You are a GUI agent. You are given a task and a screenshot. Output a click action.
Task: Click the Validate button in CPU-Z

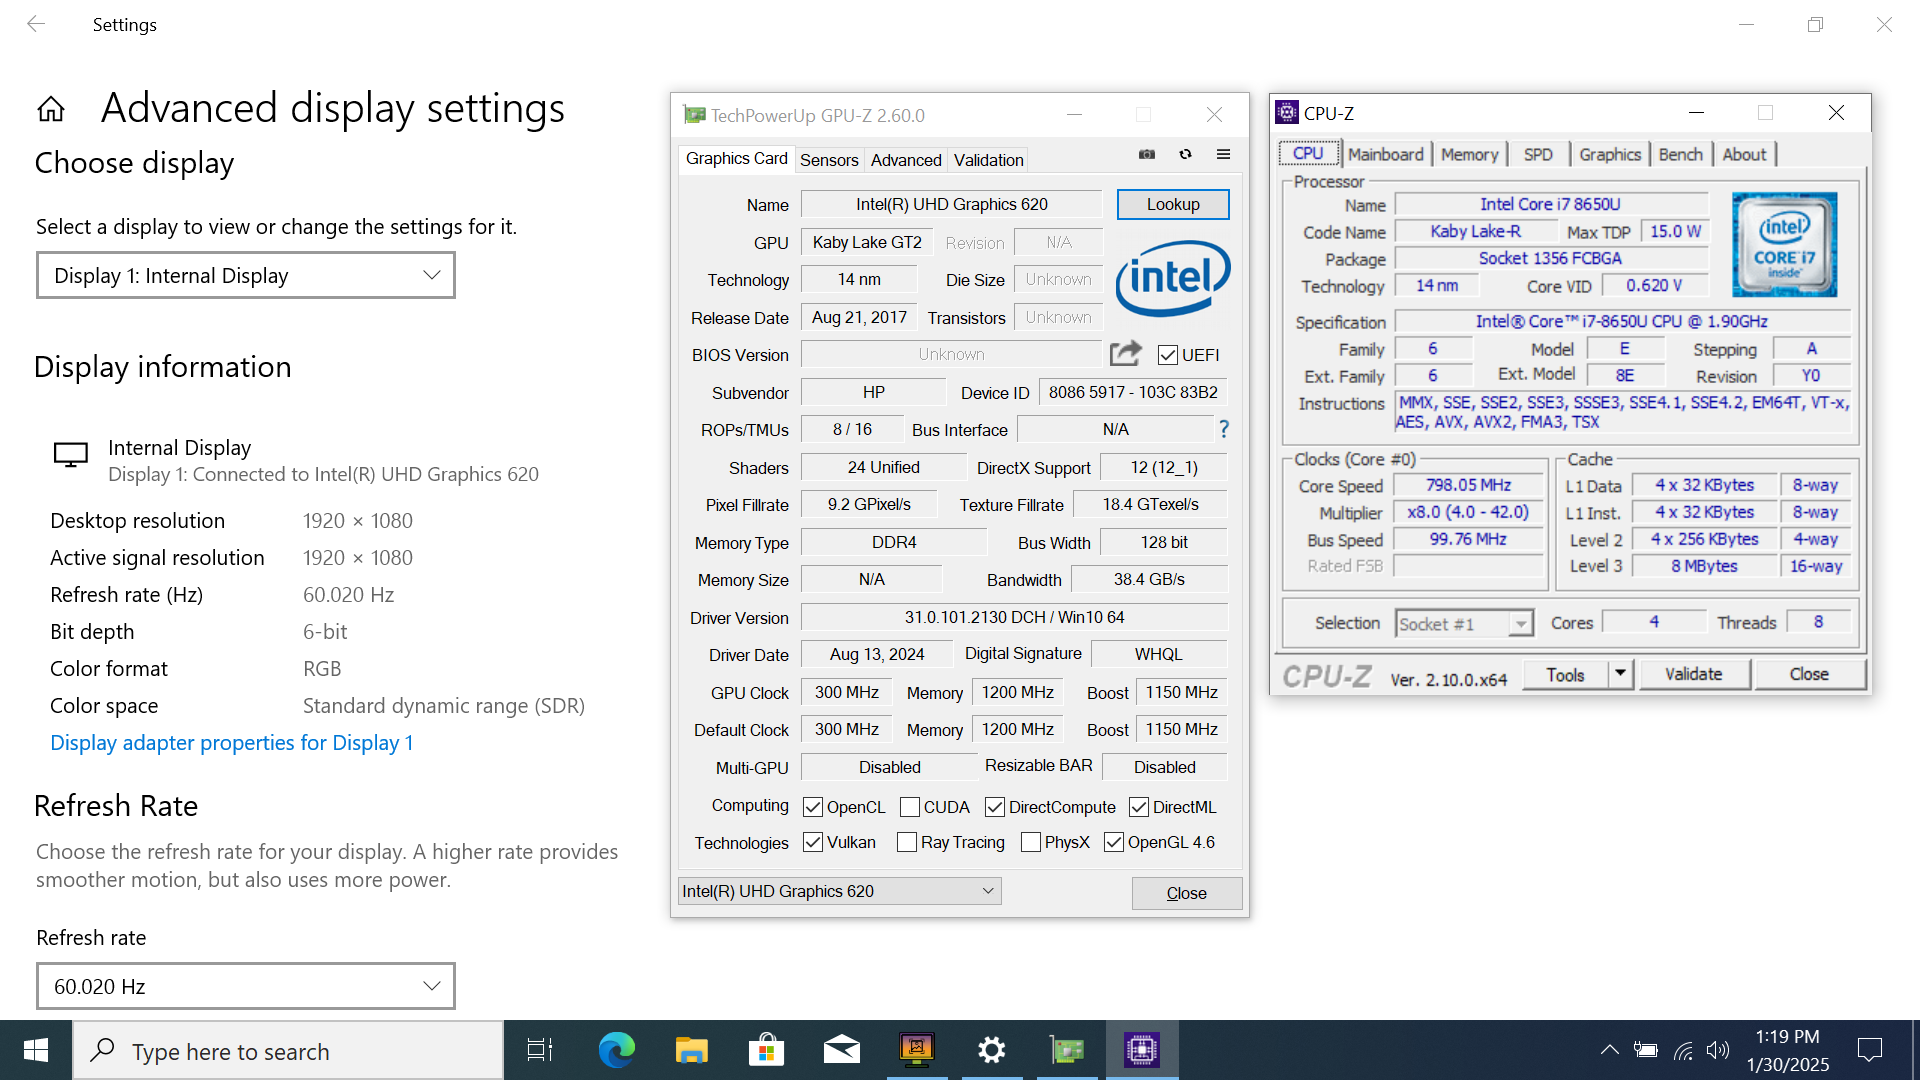click(x=1693, y=674)
